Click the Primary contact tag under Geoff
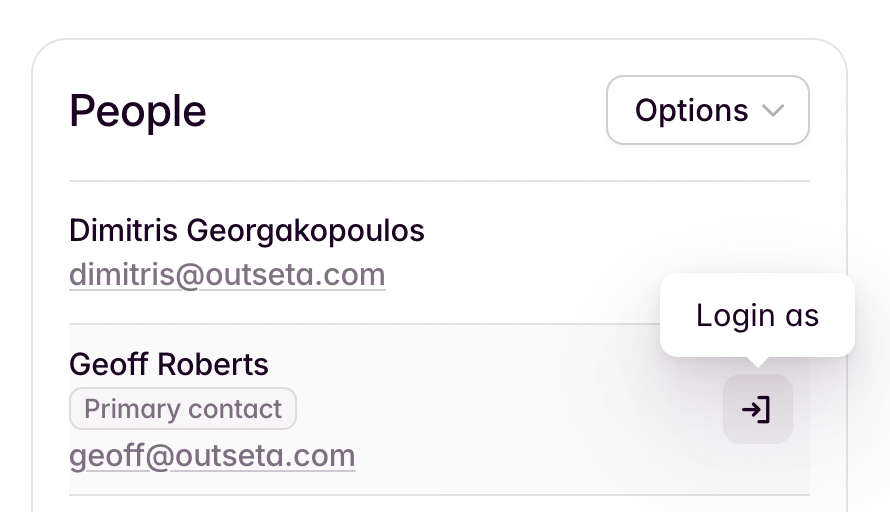The height and width of the screenshot is (512, 890). click(x=183, y=409)
